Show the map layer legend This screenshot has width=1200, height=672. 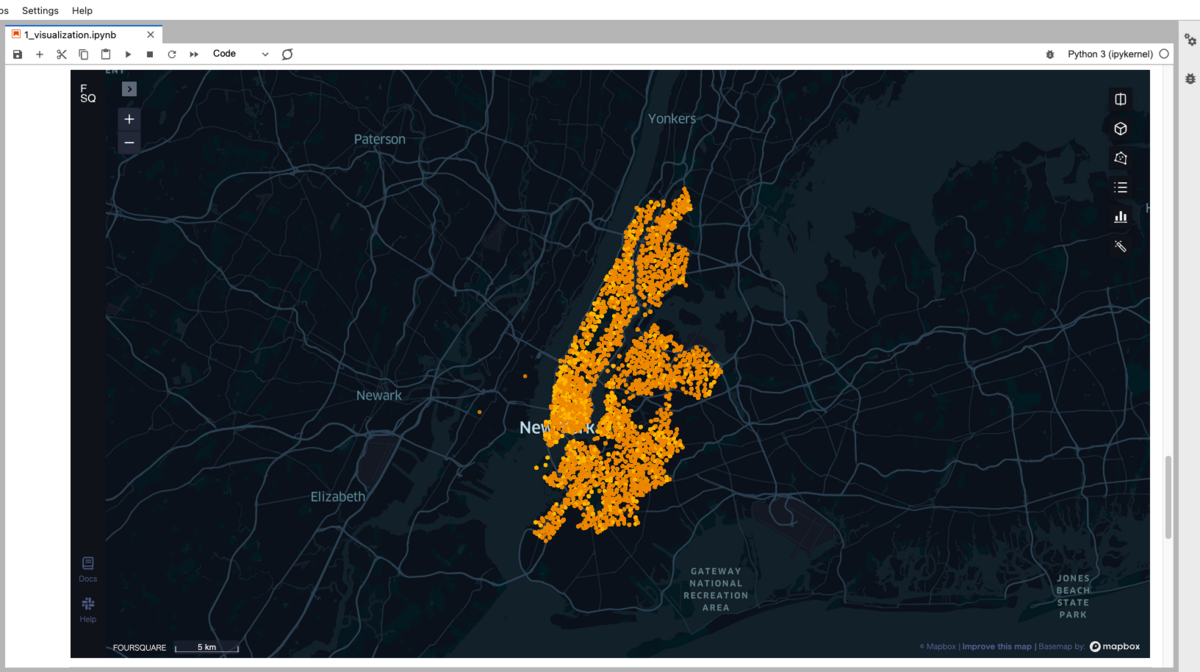[x=1119, y=187]
